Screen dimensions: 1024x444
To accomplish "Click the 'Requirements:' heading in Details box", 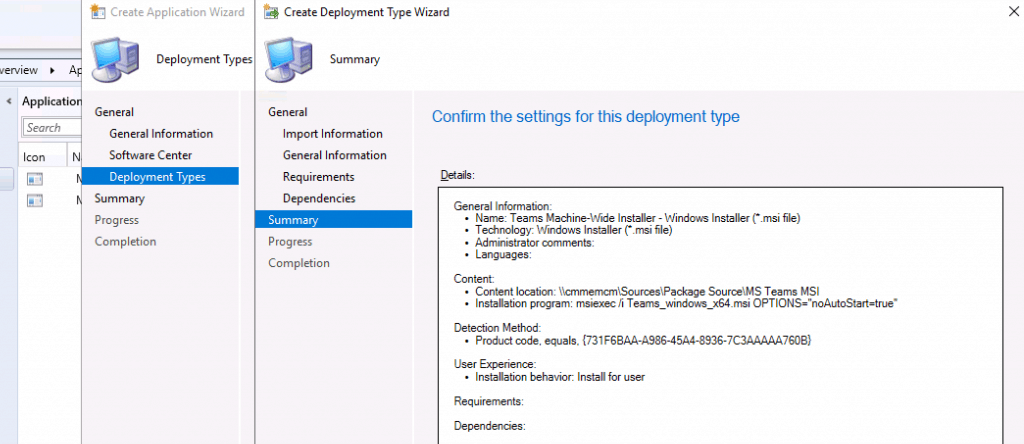I will (x=488, y=401).
